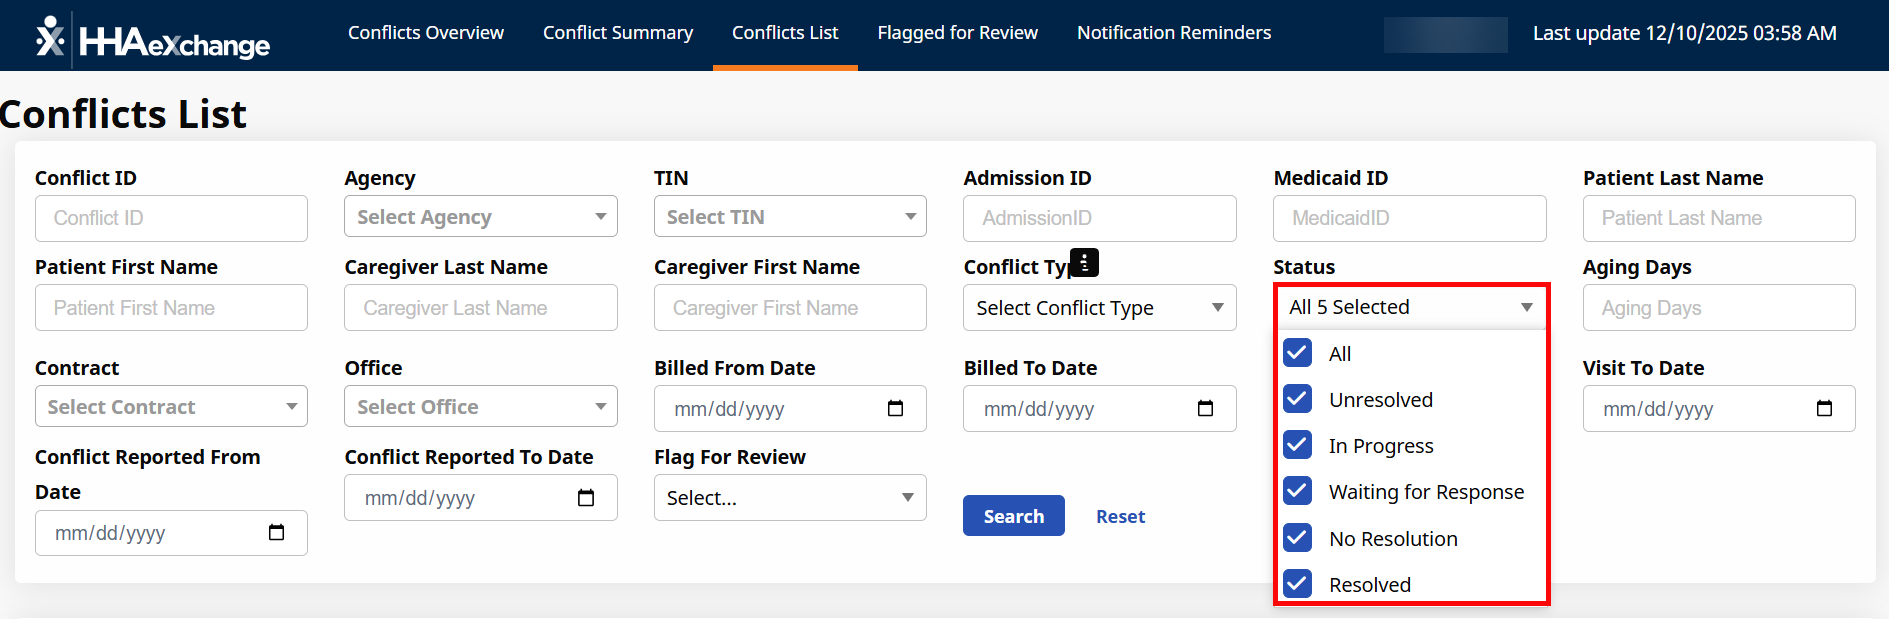Click the three-dot icon beside Conflict Type
Viewport: 1889px width, 619px height.
pos(1084,263)
